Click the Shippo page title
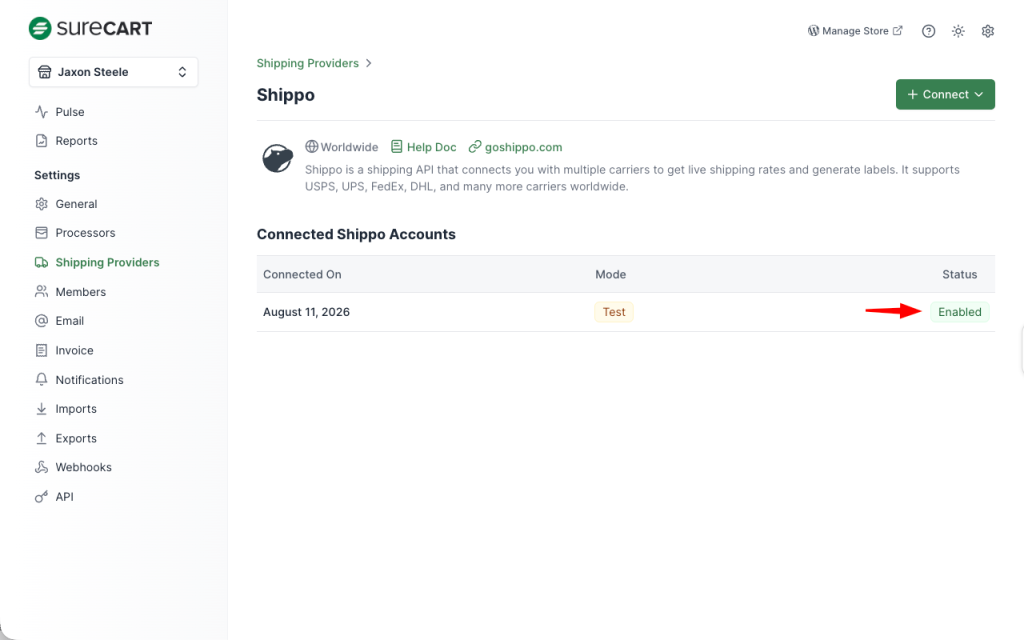Screen dimensions: 1024x640 point(285,95)
